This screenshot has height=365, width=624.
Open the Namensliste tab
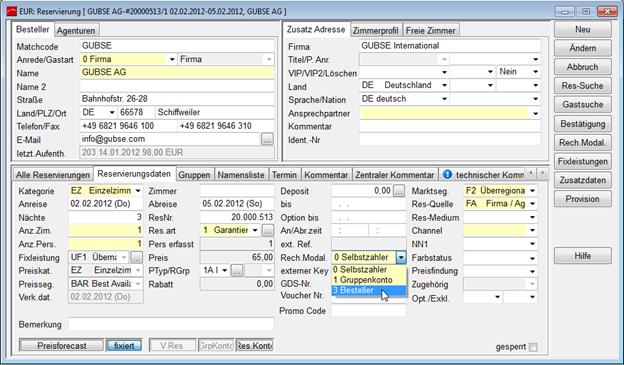[x=241, y=175]
